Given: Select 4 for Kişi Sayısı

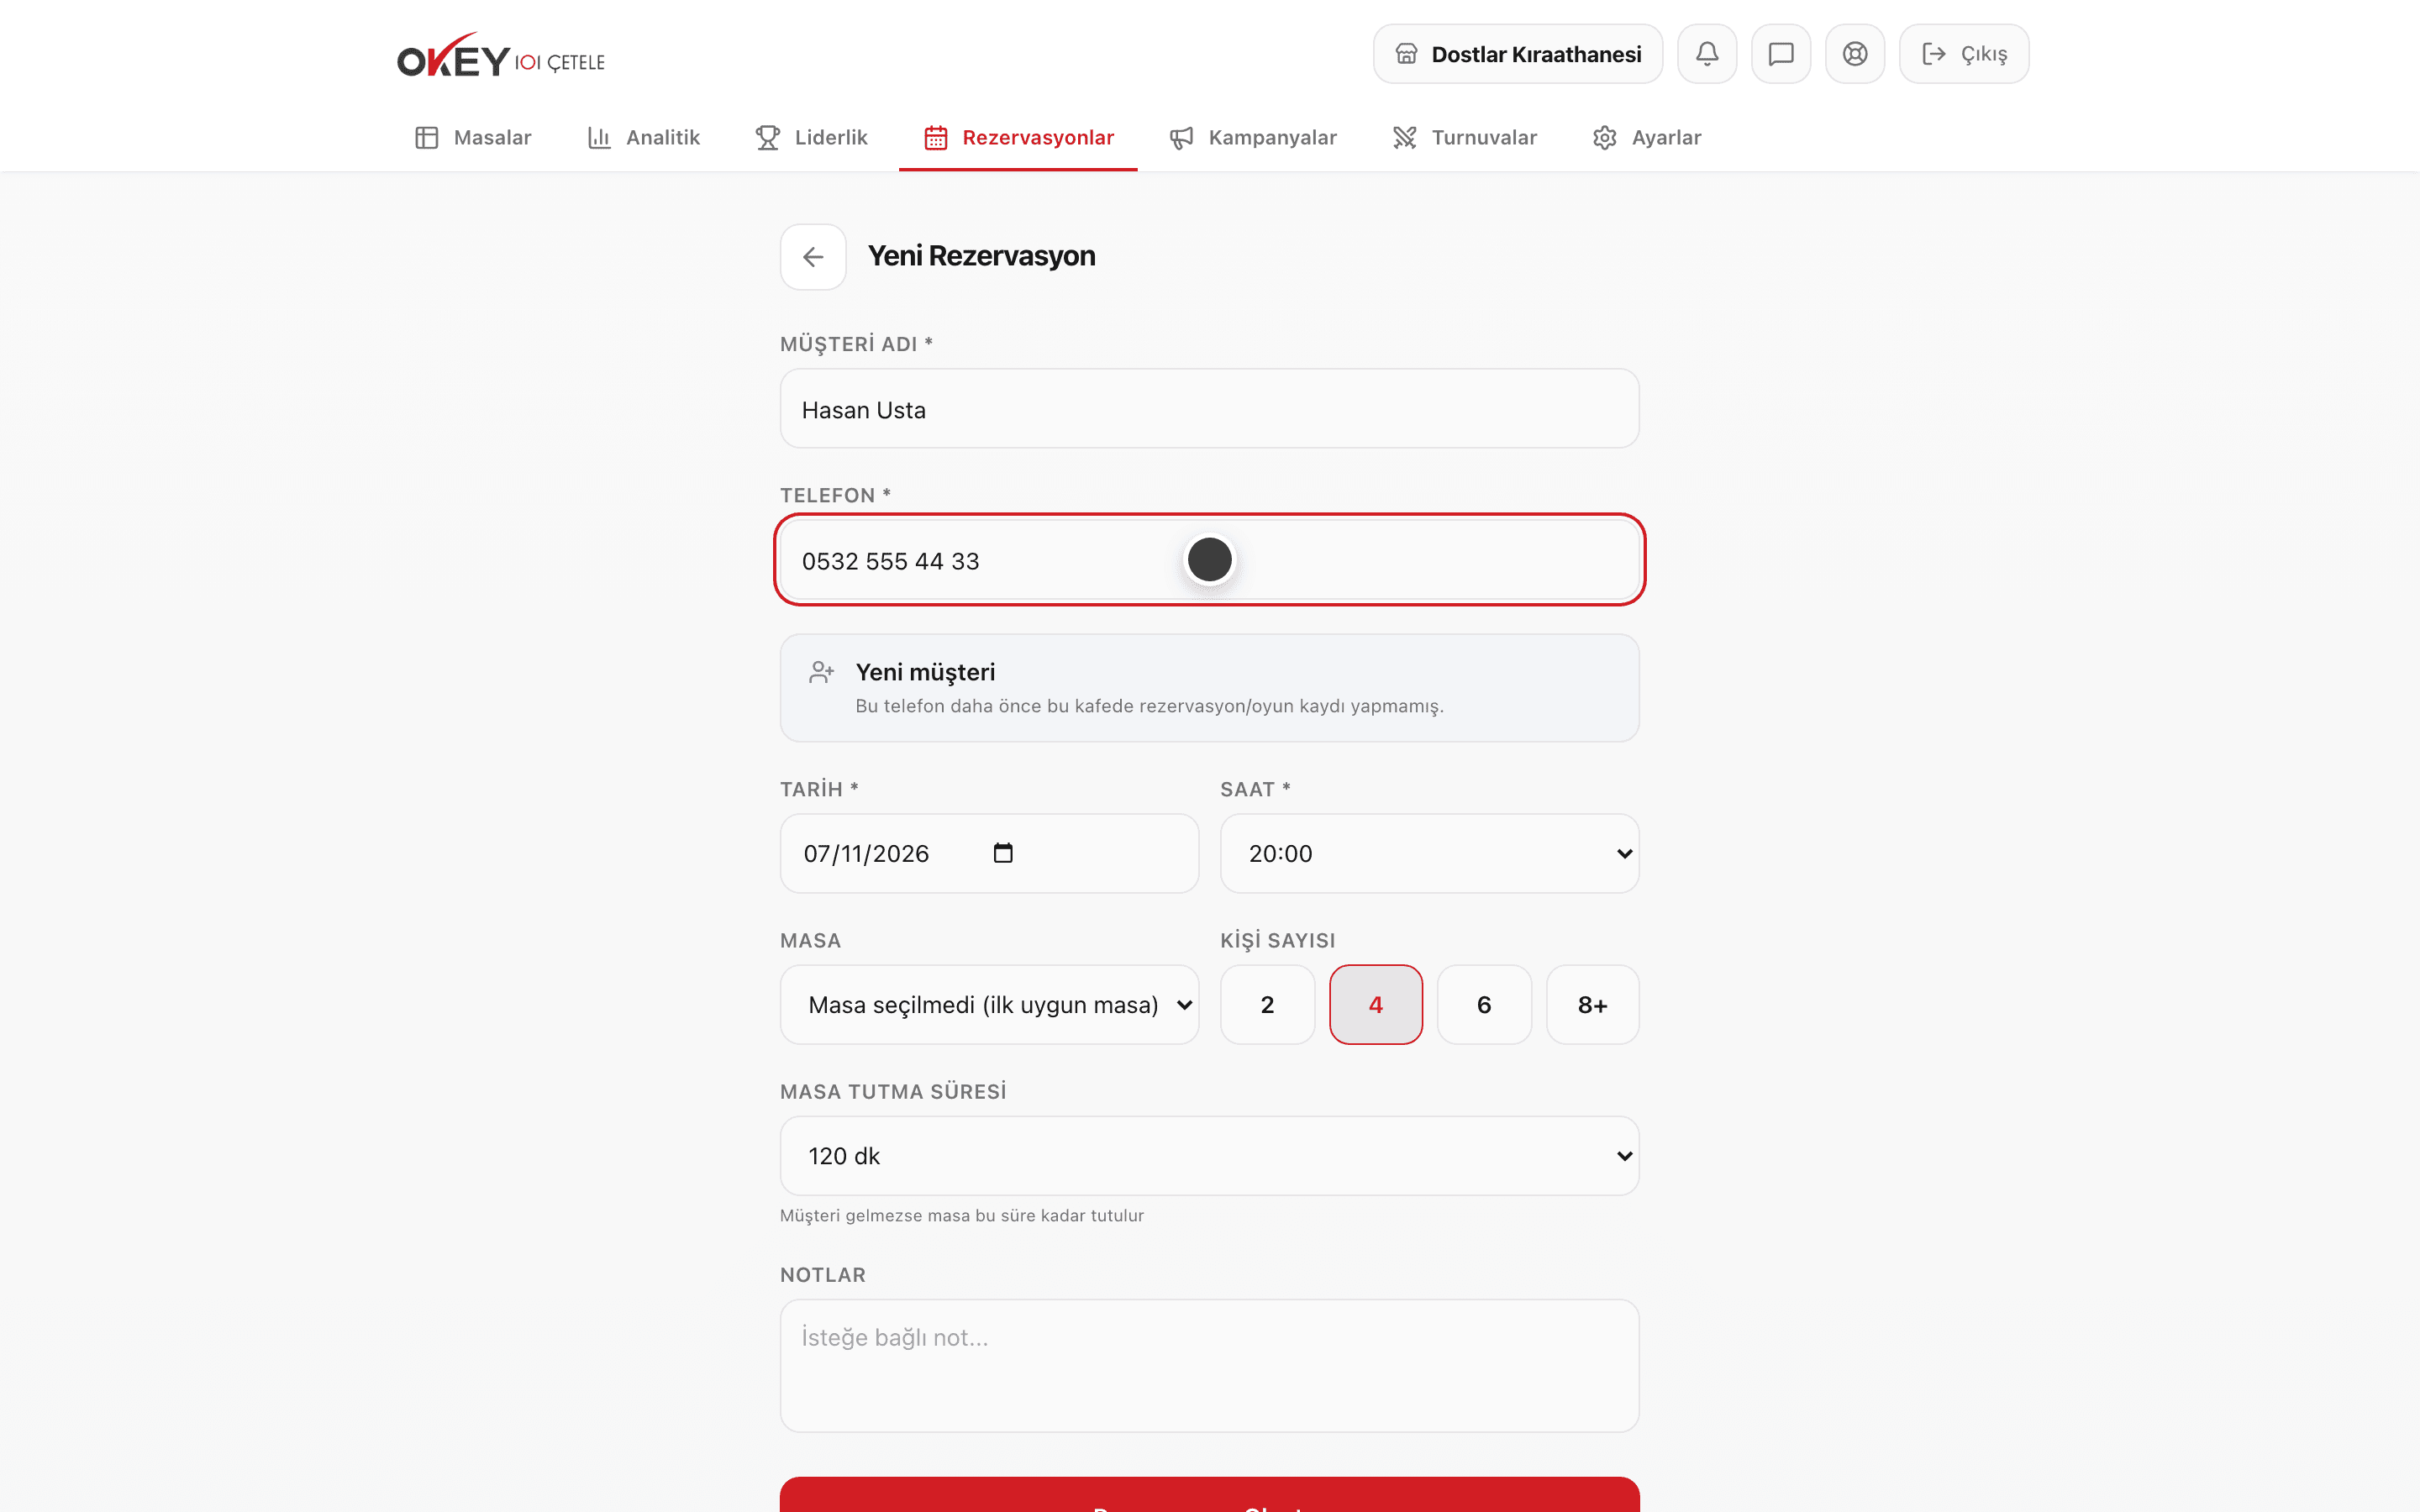Looking at the screenshot, I should tap(1375, 1004).
